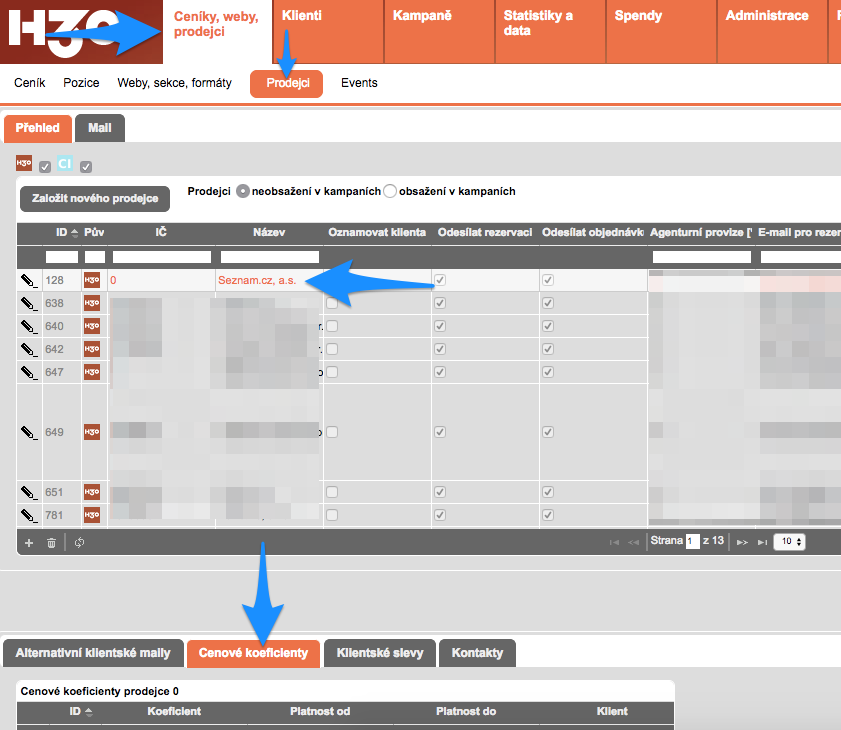Click the edit pencil for row 649
Viewport: 841px width, 730px height.
(x=28, y=432)
